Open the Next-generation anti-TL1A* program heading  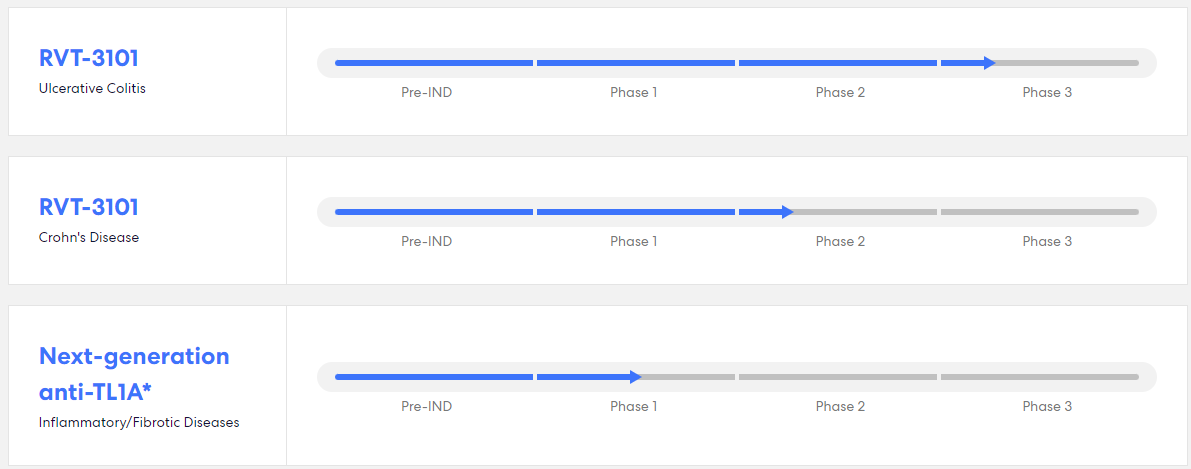coord(134,371)
